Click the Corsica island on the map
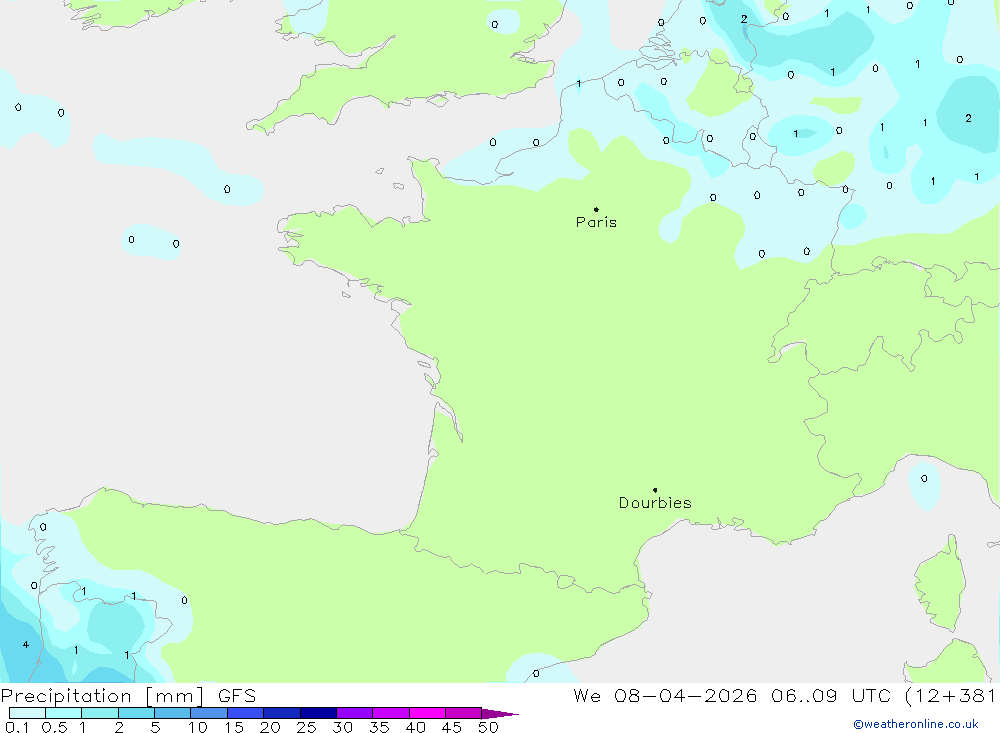The width and height of the screenshot is (1000, 733). click(x=940, y=584)
